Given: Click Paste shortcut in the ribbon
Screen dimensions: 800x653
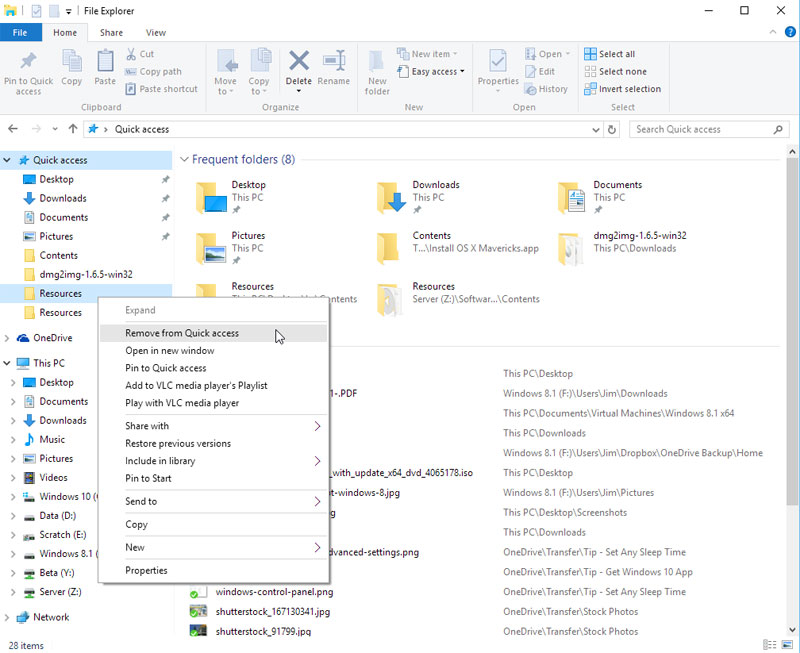Looking at the screenshot, I should [161, 89].
